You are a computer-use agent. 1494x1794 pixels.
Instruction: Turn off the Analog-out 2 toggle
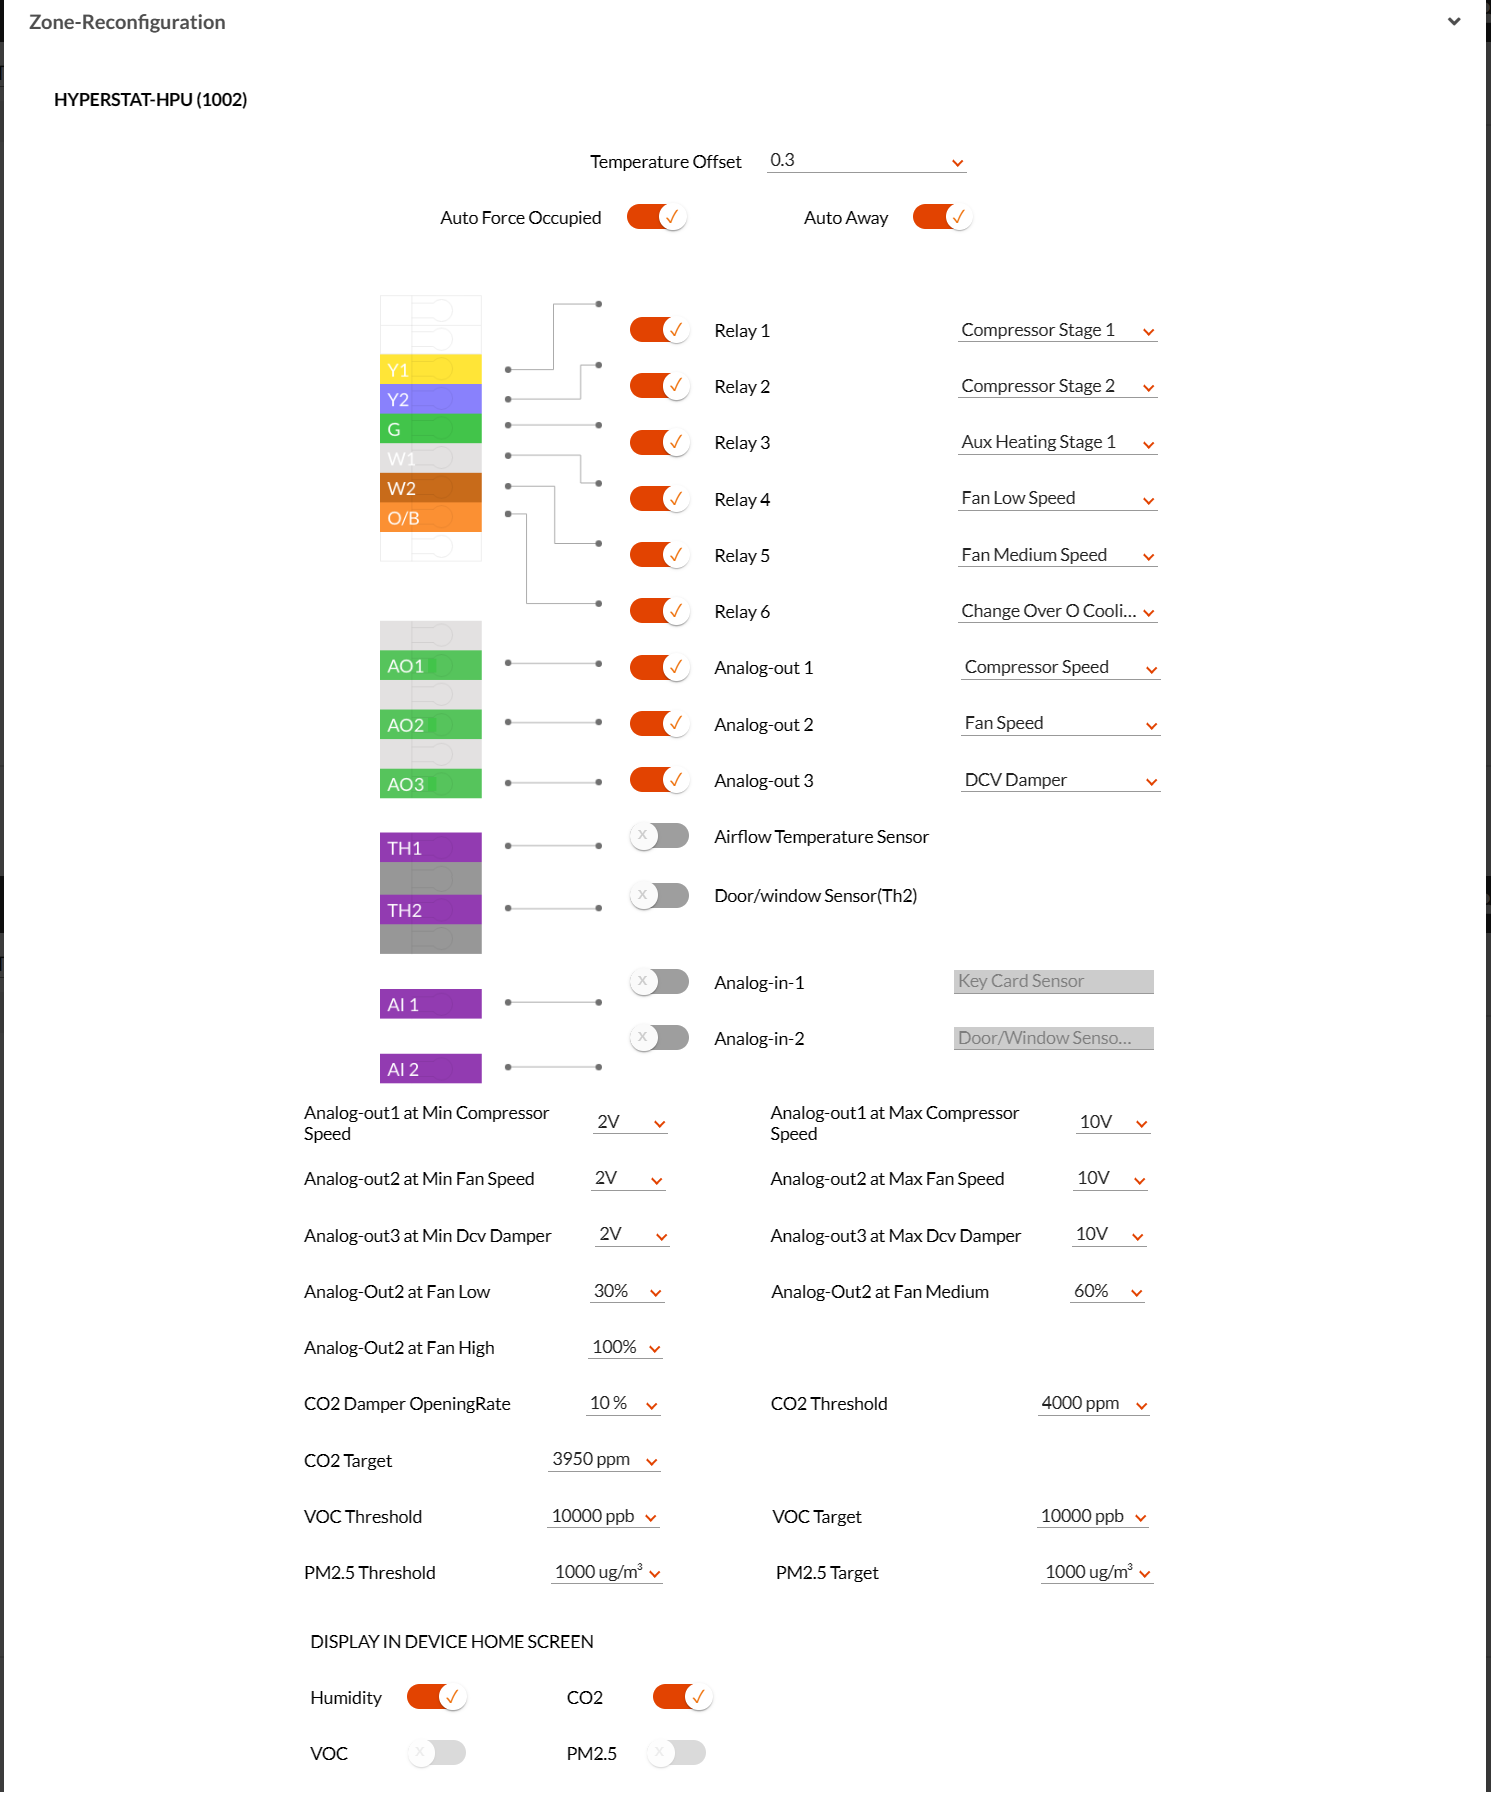click(659, 724)
